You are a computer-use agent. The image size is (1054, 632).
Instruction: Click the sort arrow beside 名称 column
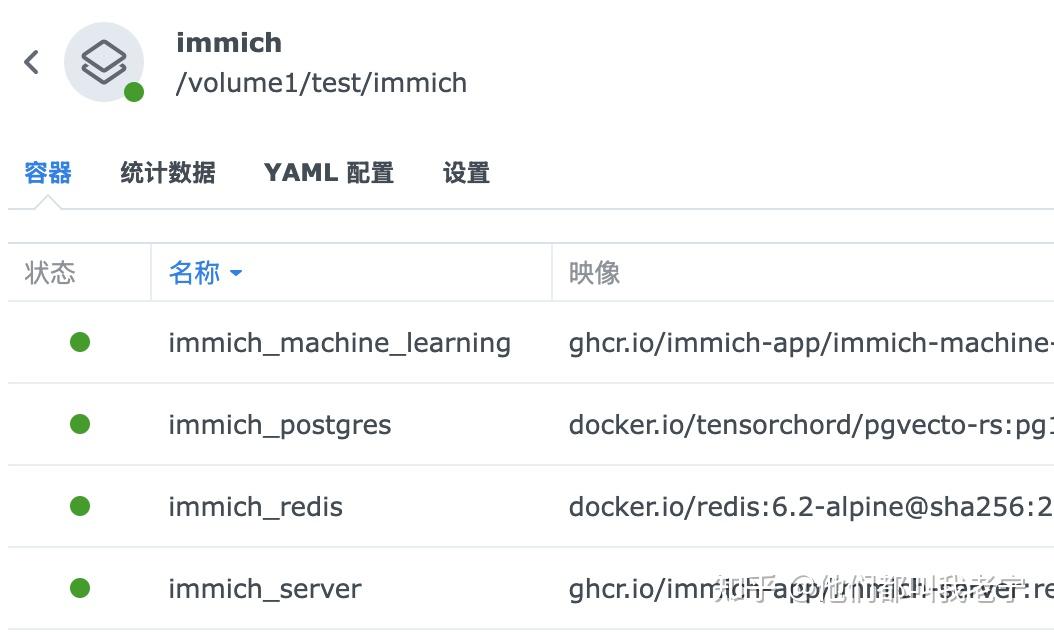tap(236, 273)
